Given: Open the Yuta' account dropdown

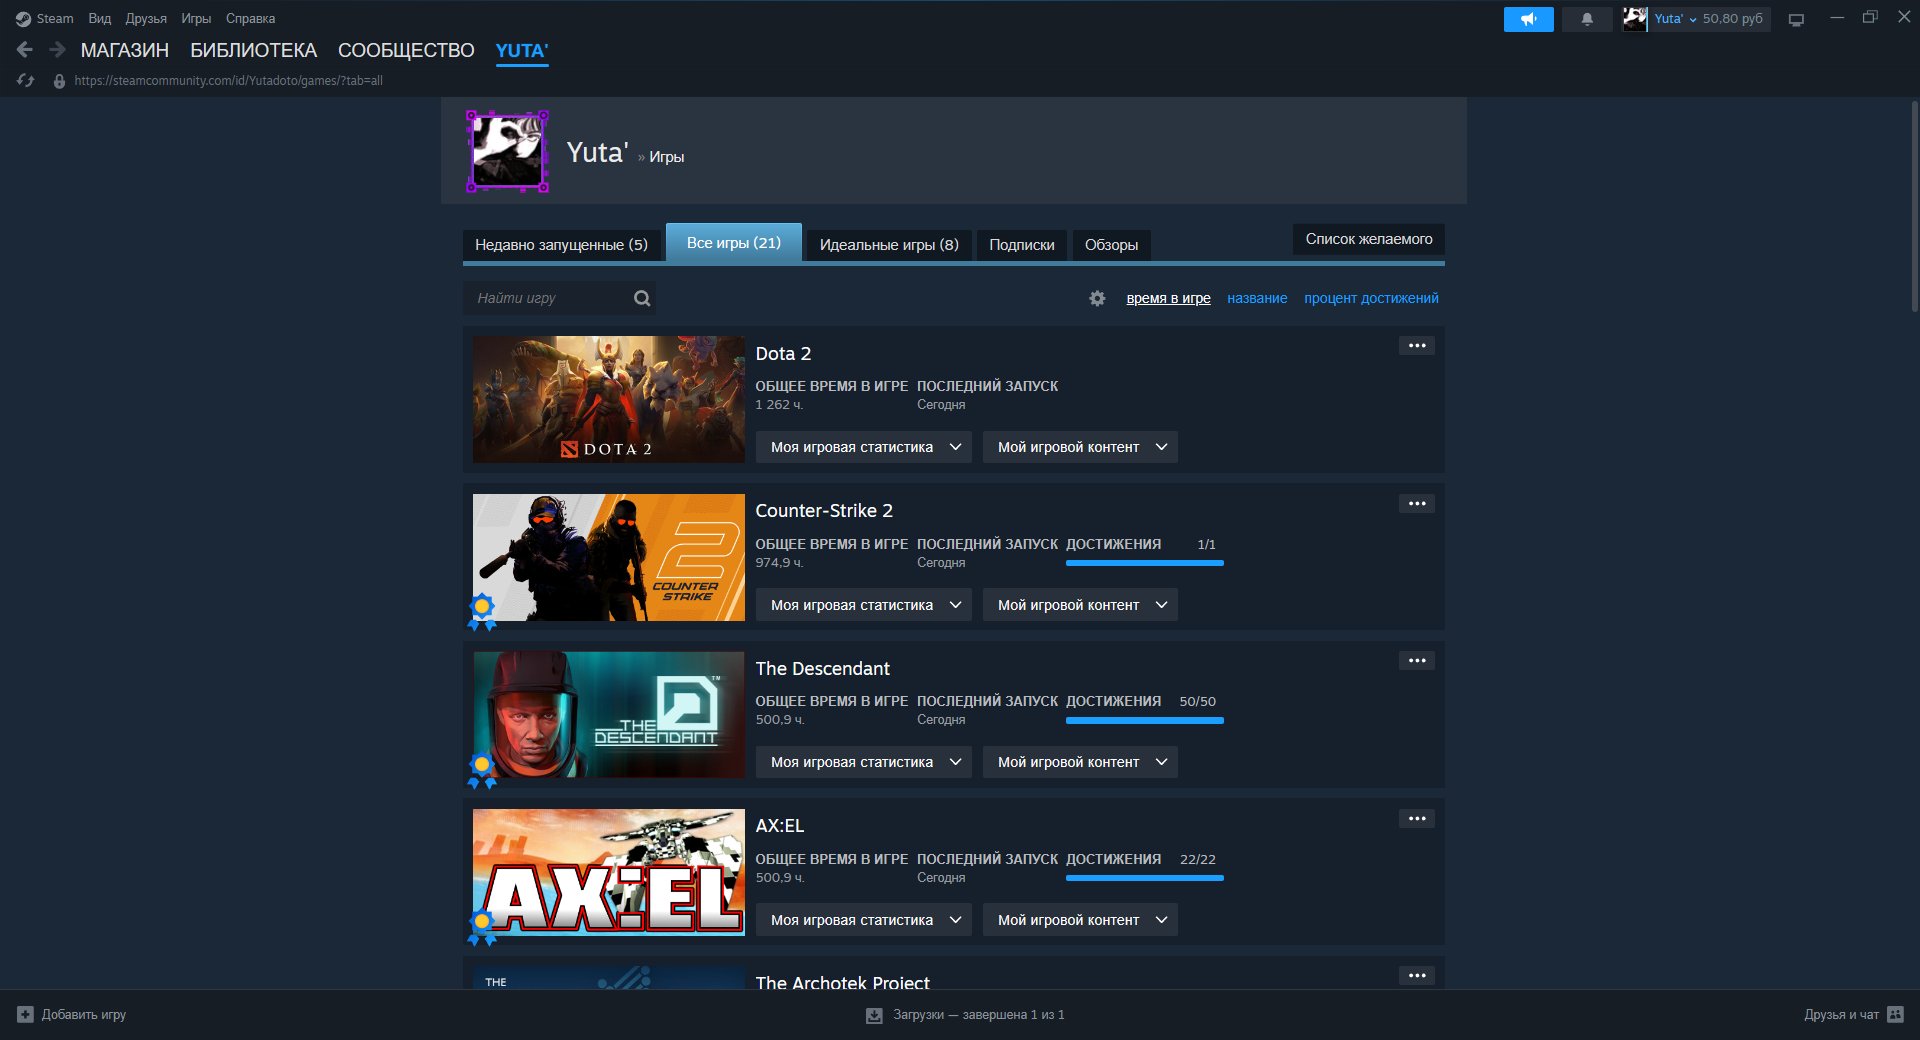Looking at the screenshot, I should coord(1675,19).
